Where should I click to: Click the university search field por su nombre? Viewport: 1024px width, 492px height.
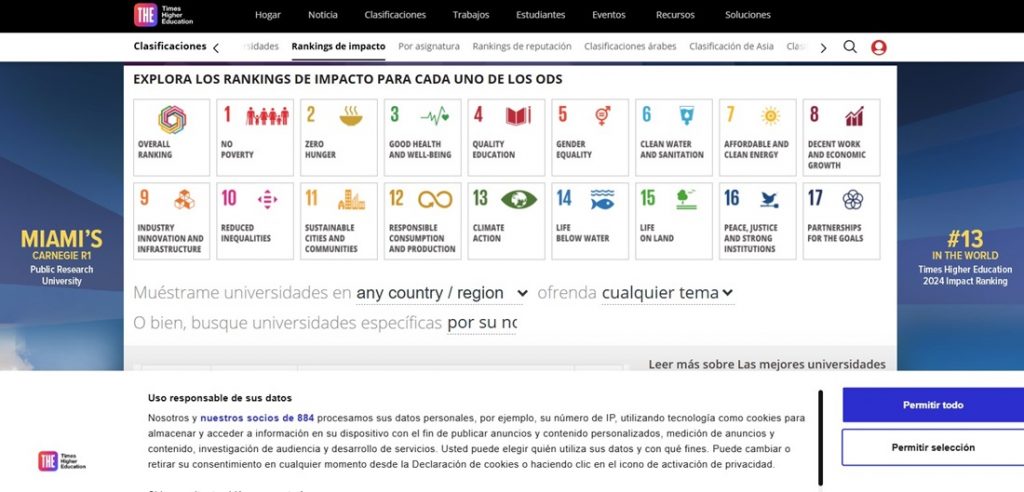(481, 323)
